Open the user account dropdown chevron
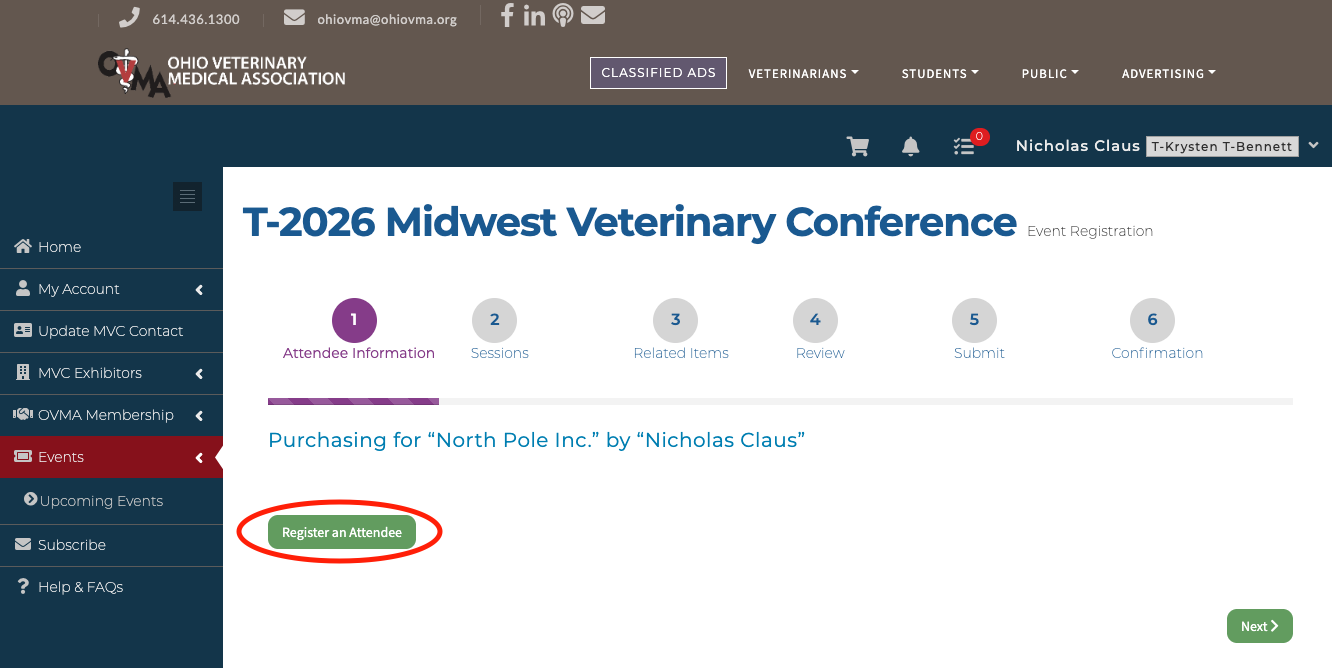1332x668 pixels. click(1313, 146)
